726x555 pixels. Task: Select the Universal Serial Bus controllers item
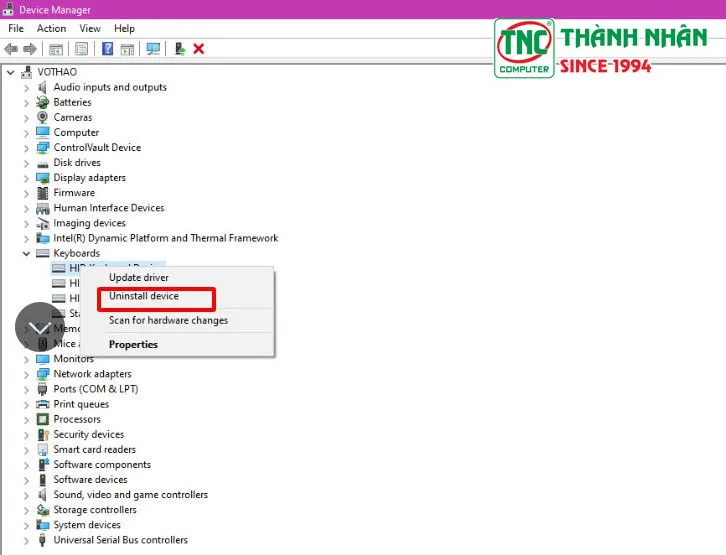[x=120, y=540]
